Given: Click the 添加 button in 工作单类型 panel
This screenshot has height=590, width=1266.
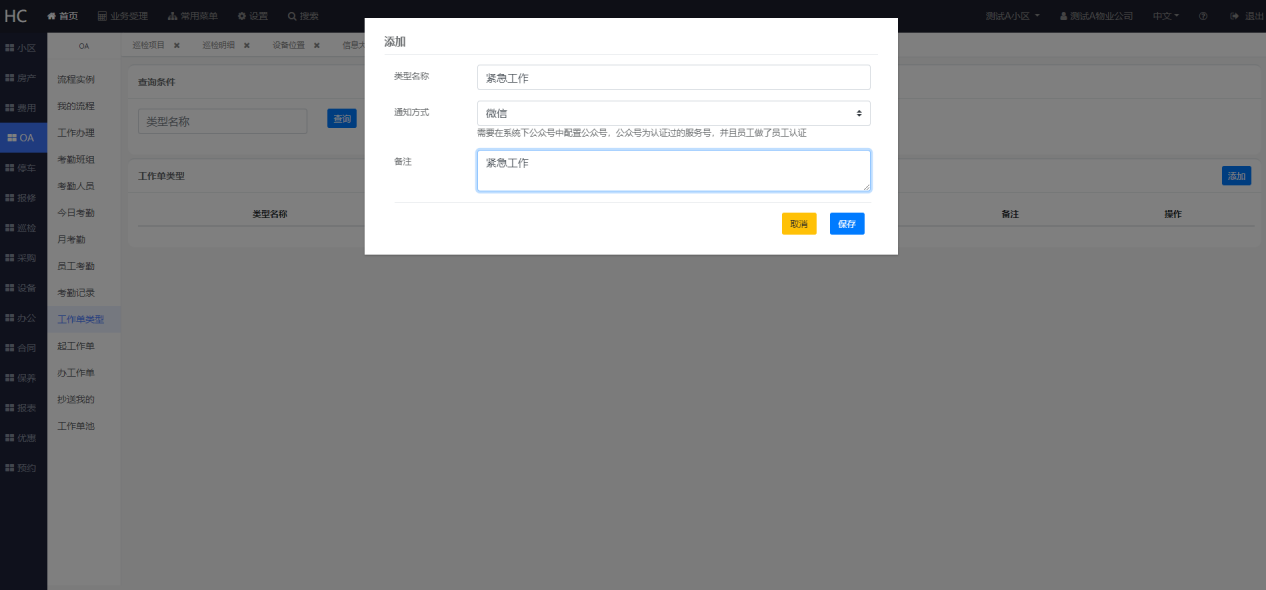Looking at the screenshot, I should (x=1237, y=176).
